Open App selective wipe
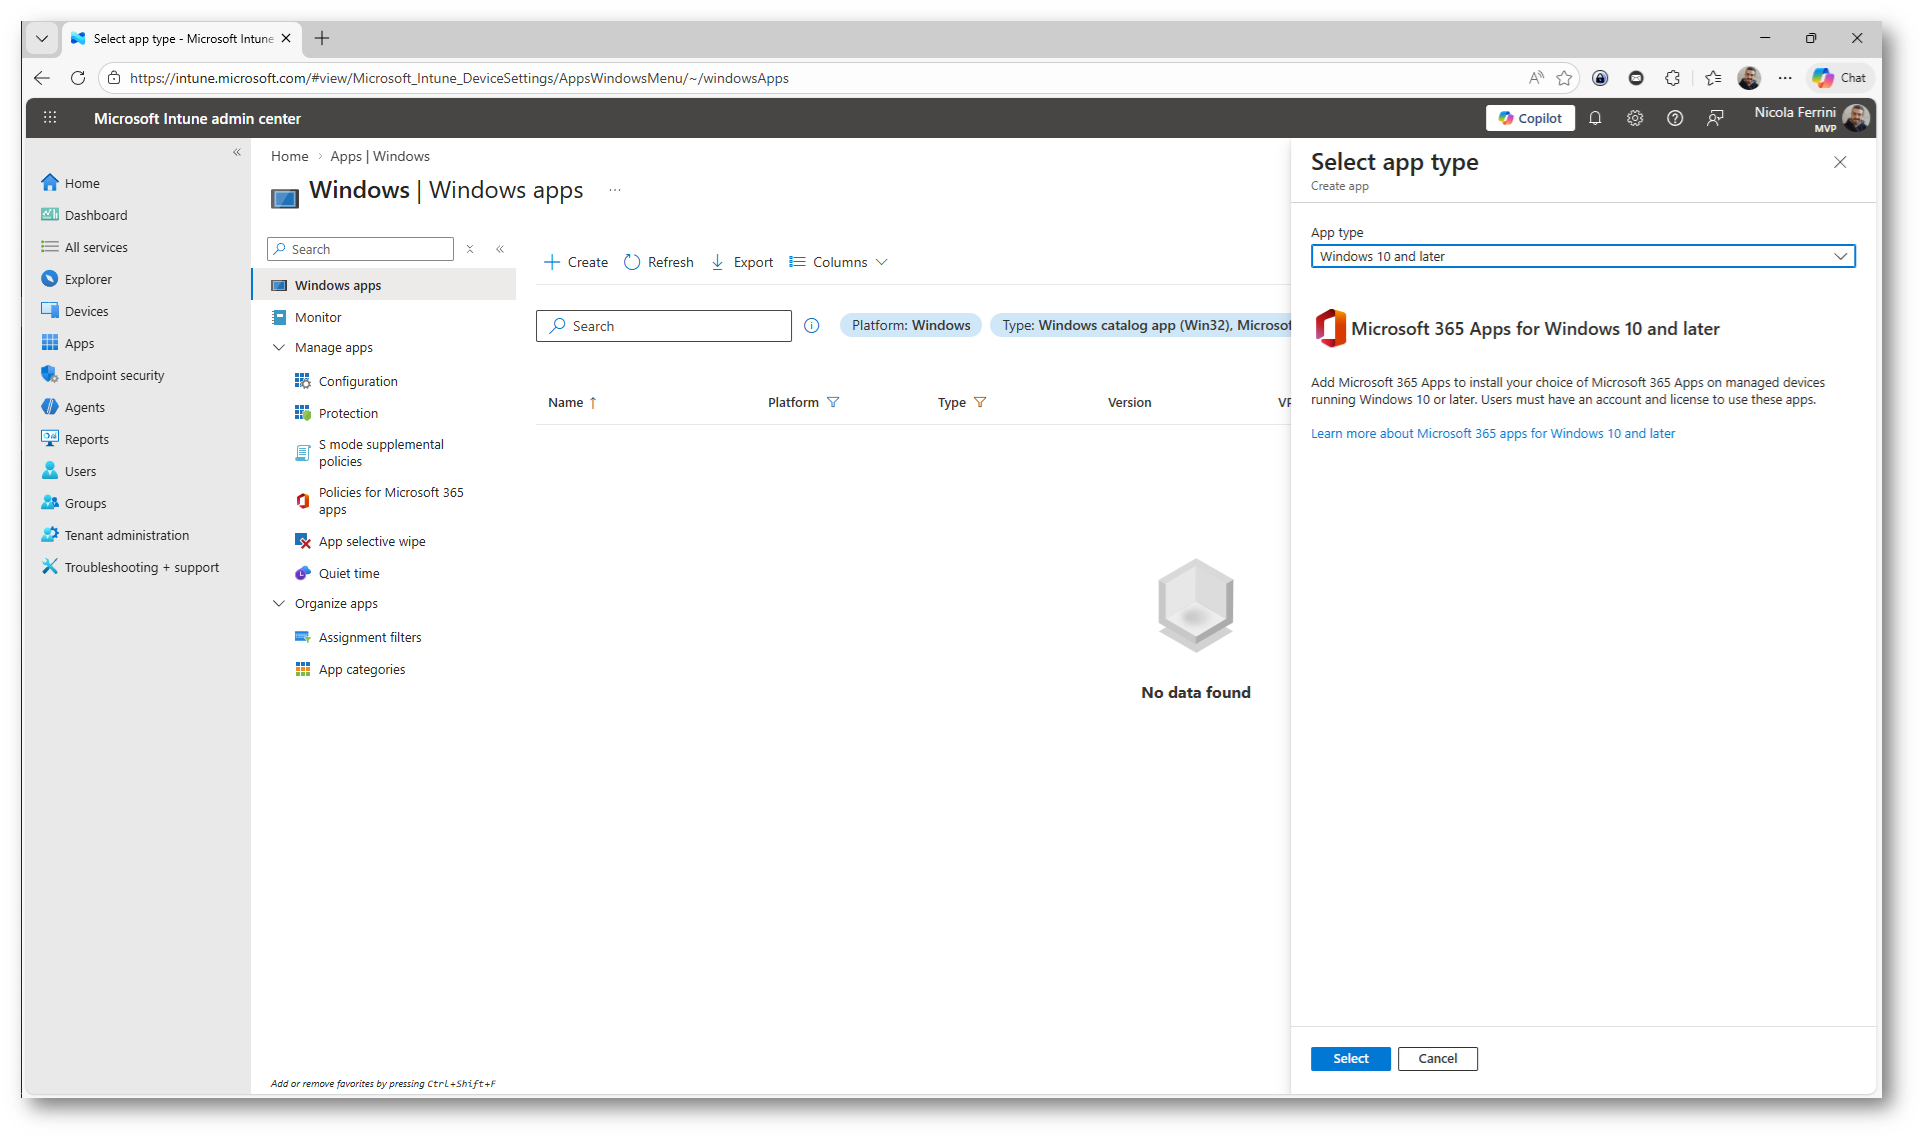The width and height of the screenshot is (1924, 1140). pyautogui.click(x=371, y=542)
